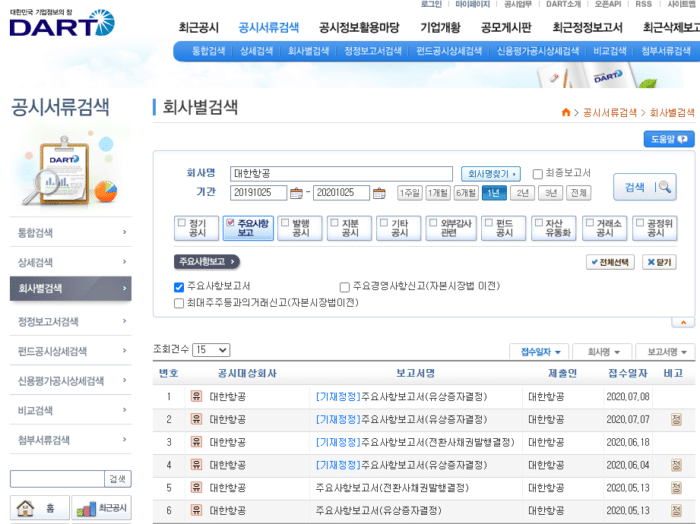Click the sidebar search input box
The image size is (700, 524).
click(x=57, y=479)
